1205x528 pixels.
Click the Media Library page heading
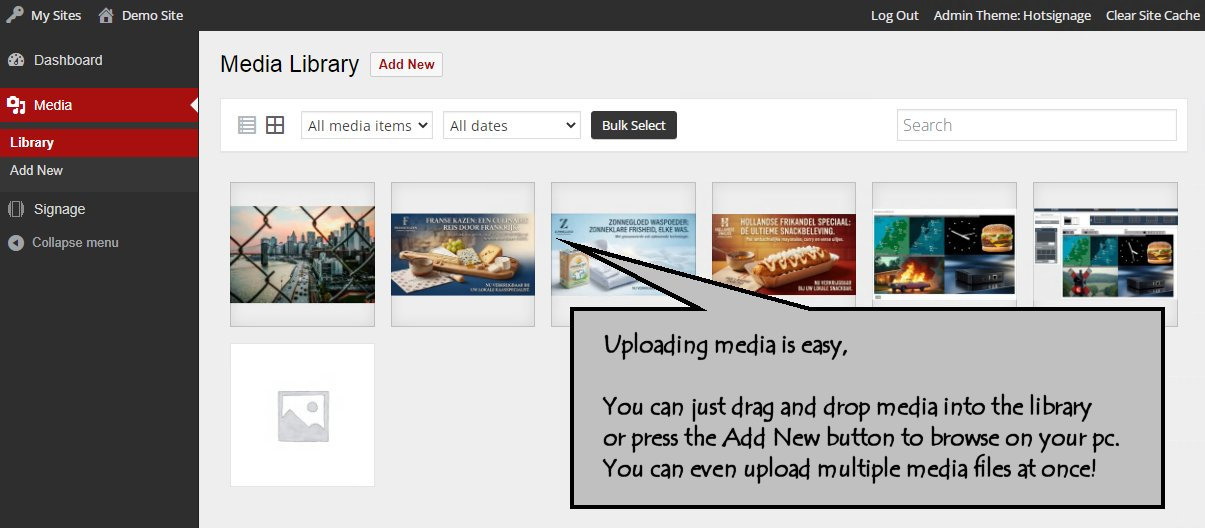point(289,64)
